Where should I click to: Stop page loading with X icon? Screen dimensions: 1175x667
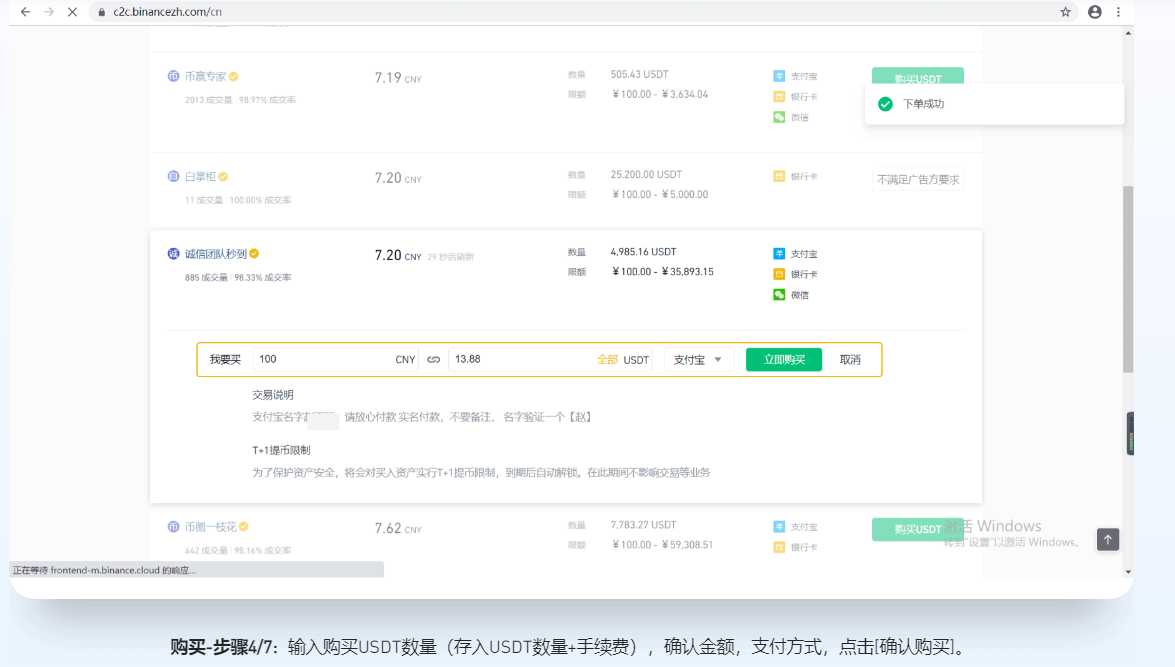[x=72, y=12]
